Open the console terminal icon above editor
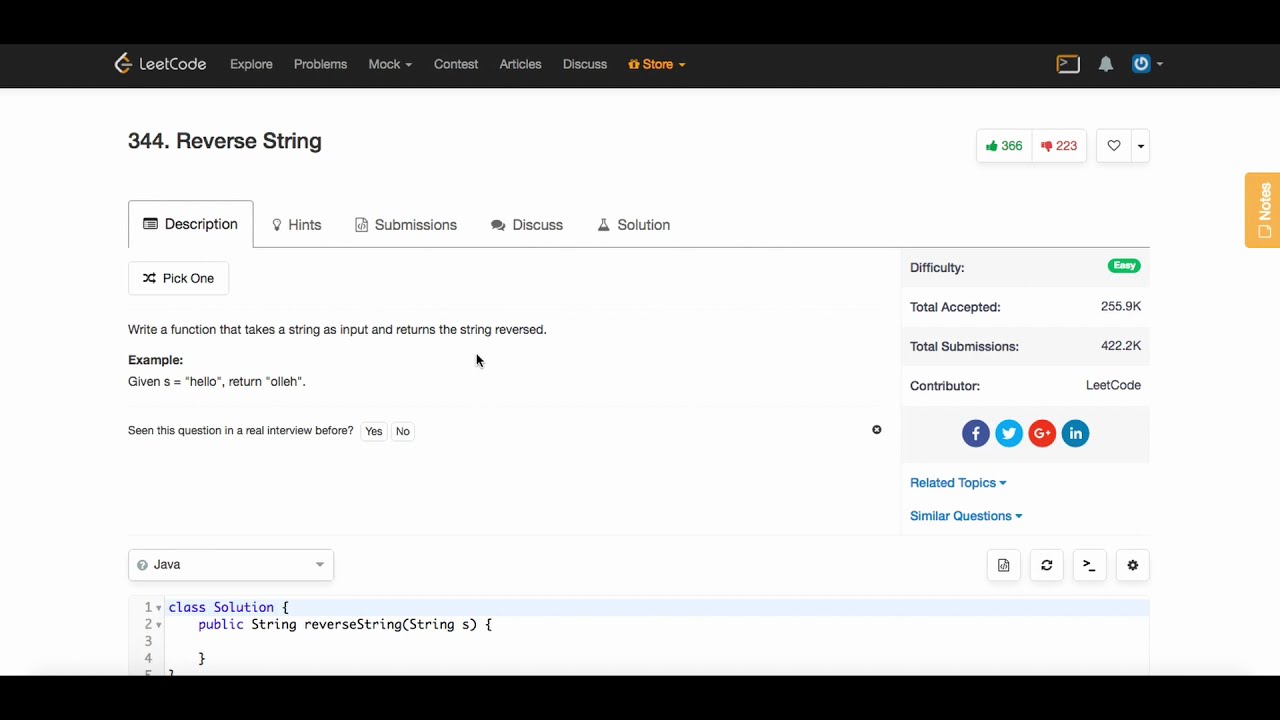This screenshot has width=1280, height=720. point(1090,565)
